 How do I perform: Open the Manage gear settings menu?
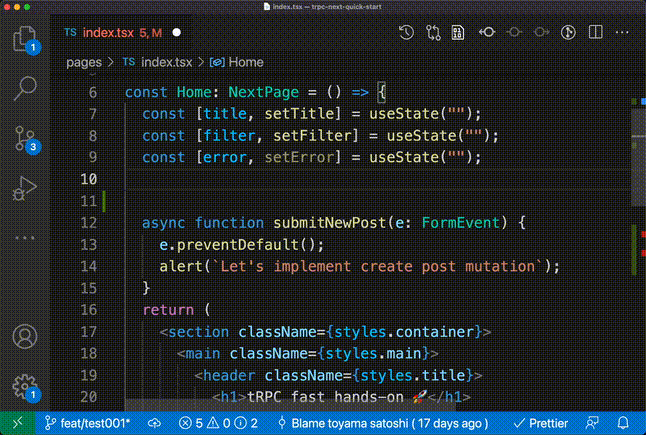coord(25,387)
